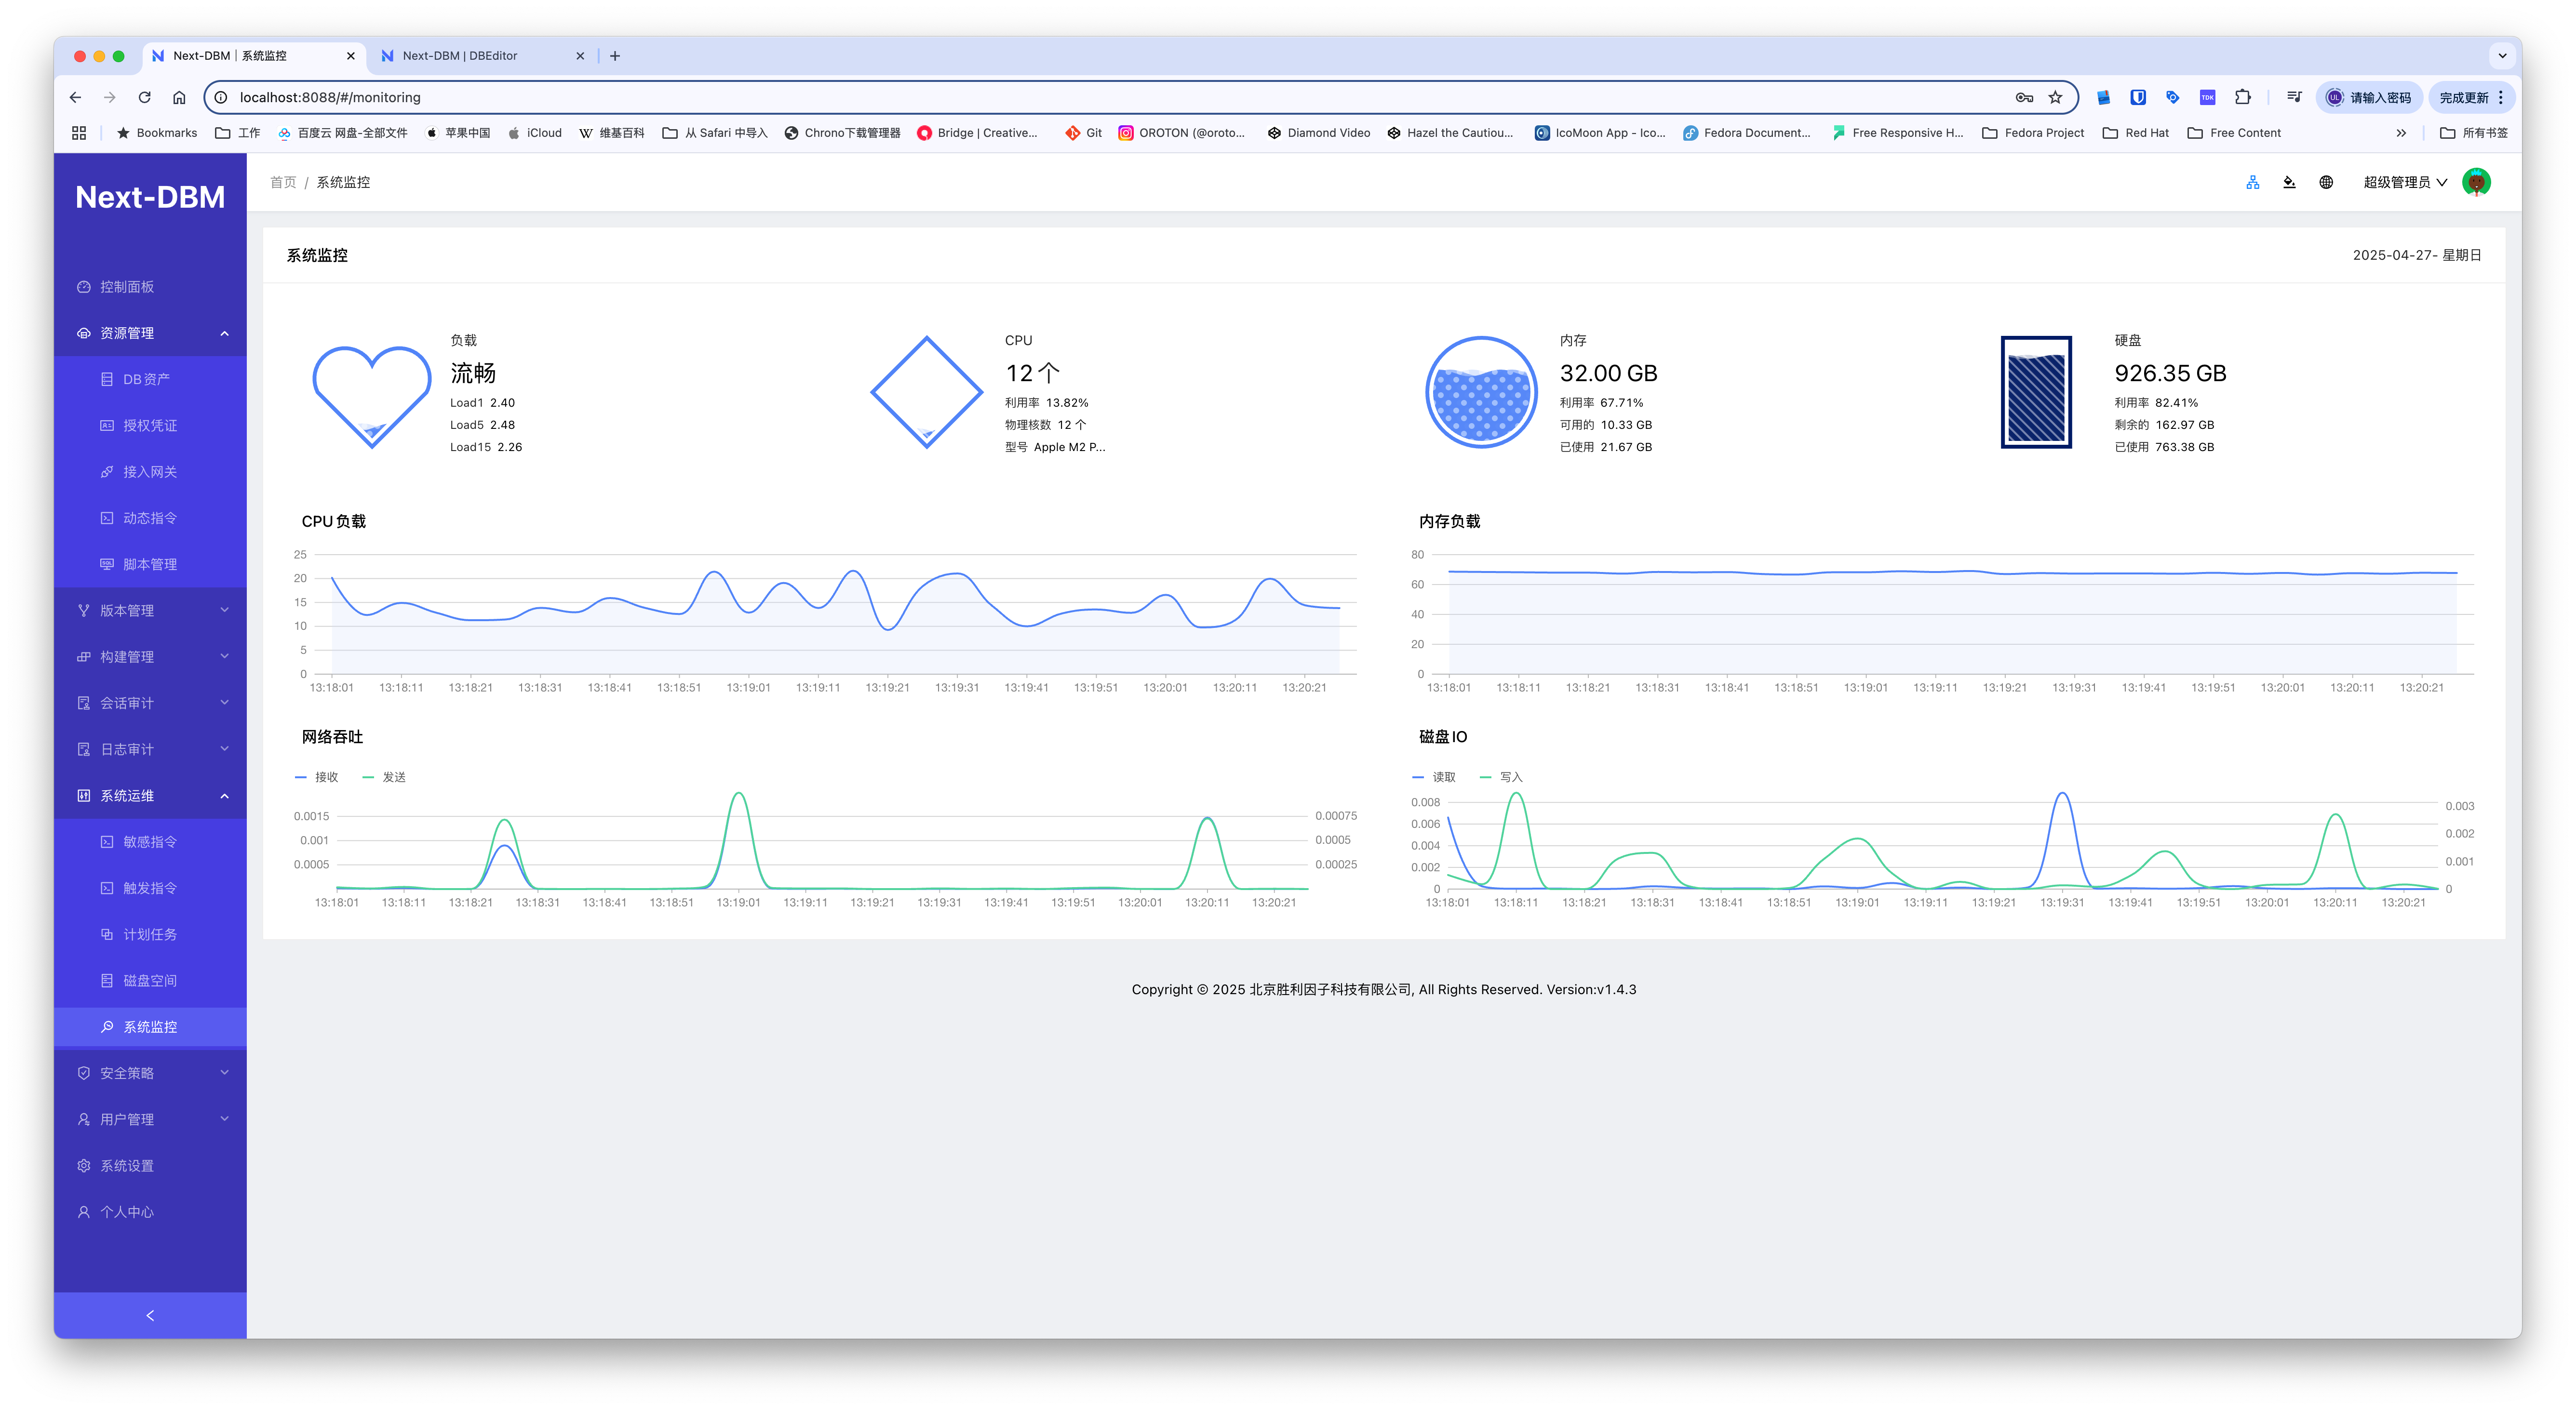This screenshot has width=2576, height=1410.
Task: Toggle the 写入 legend series in 磁盘 IO
Action: 1502,777
